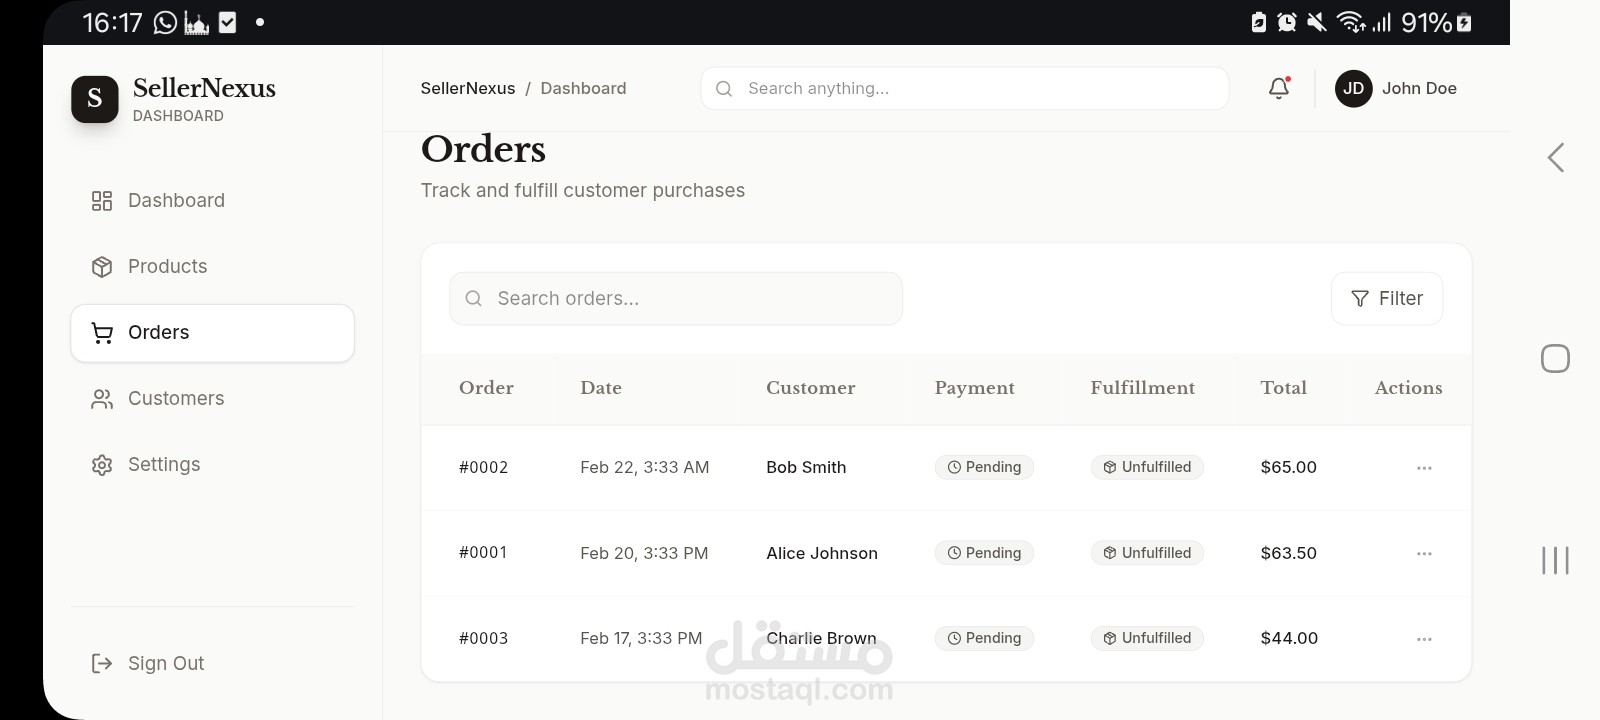Sort by the Date column header

(601, 388)
